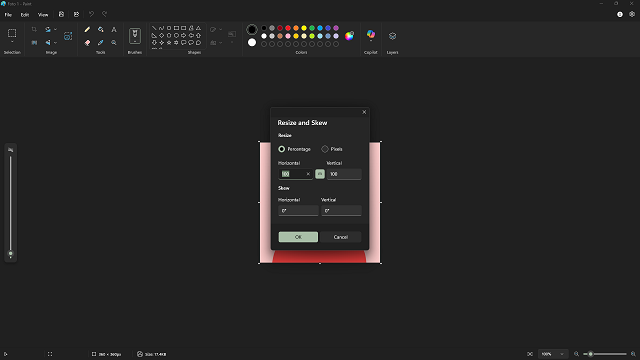640x360 pixels.
Task: Select the Percentage radio button
Action: pyautogui.click(x=282, y=149)
